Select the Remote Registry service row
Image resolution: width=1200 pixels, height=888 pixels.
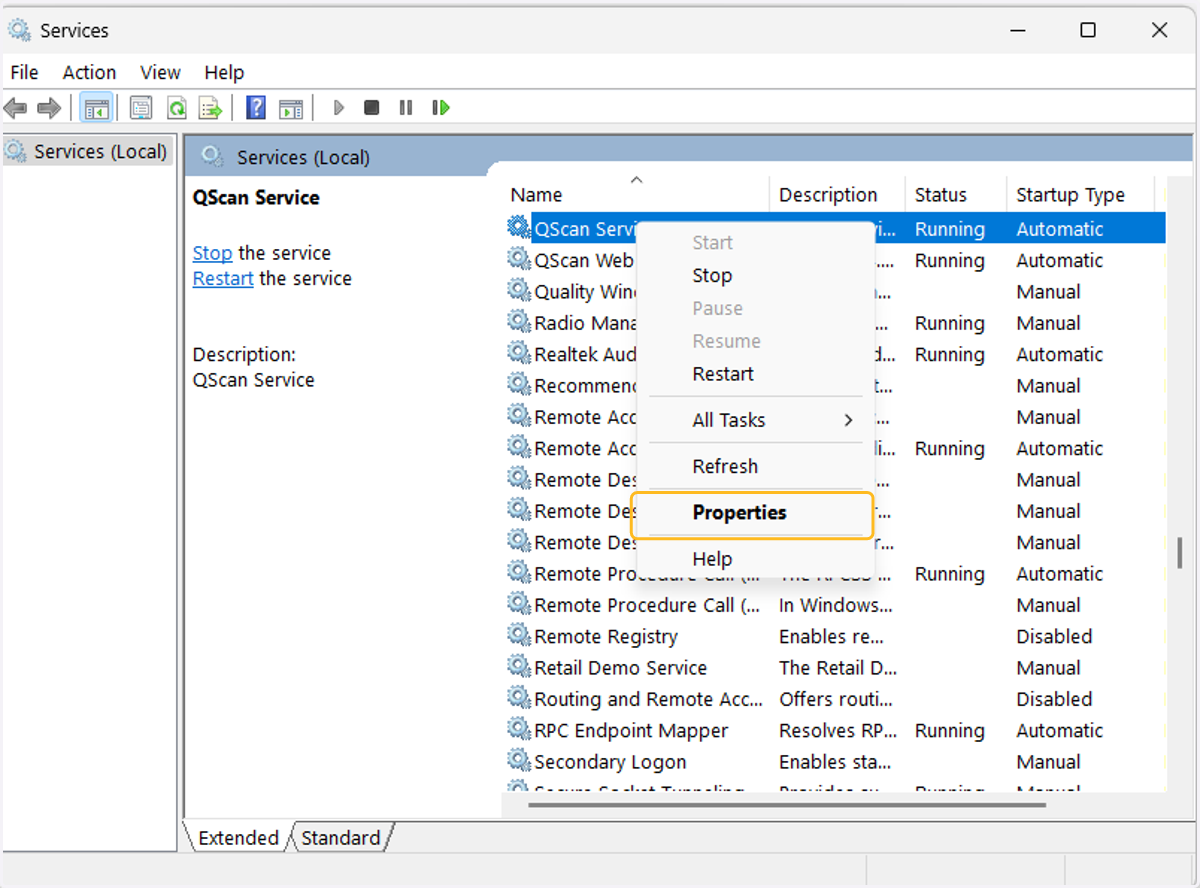(834, 636)
